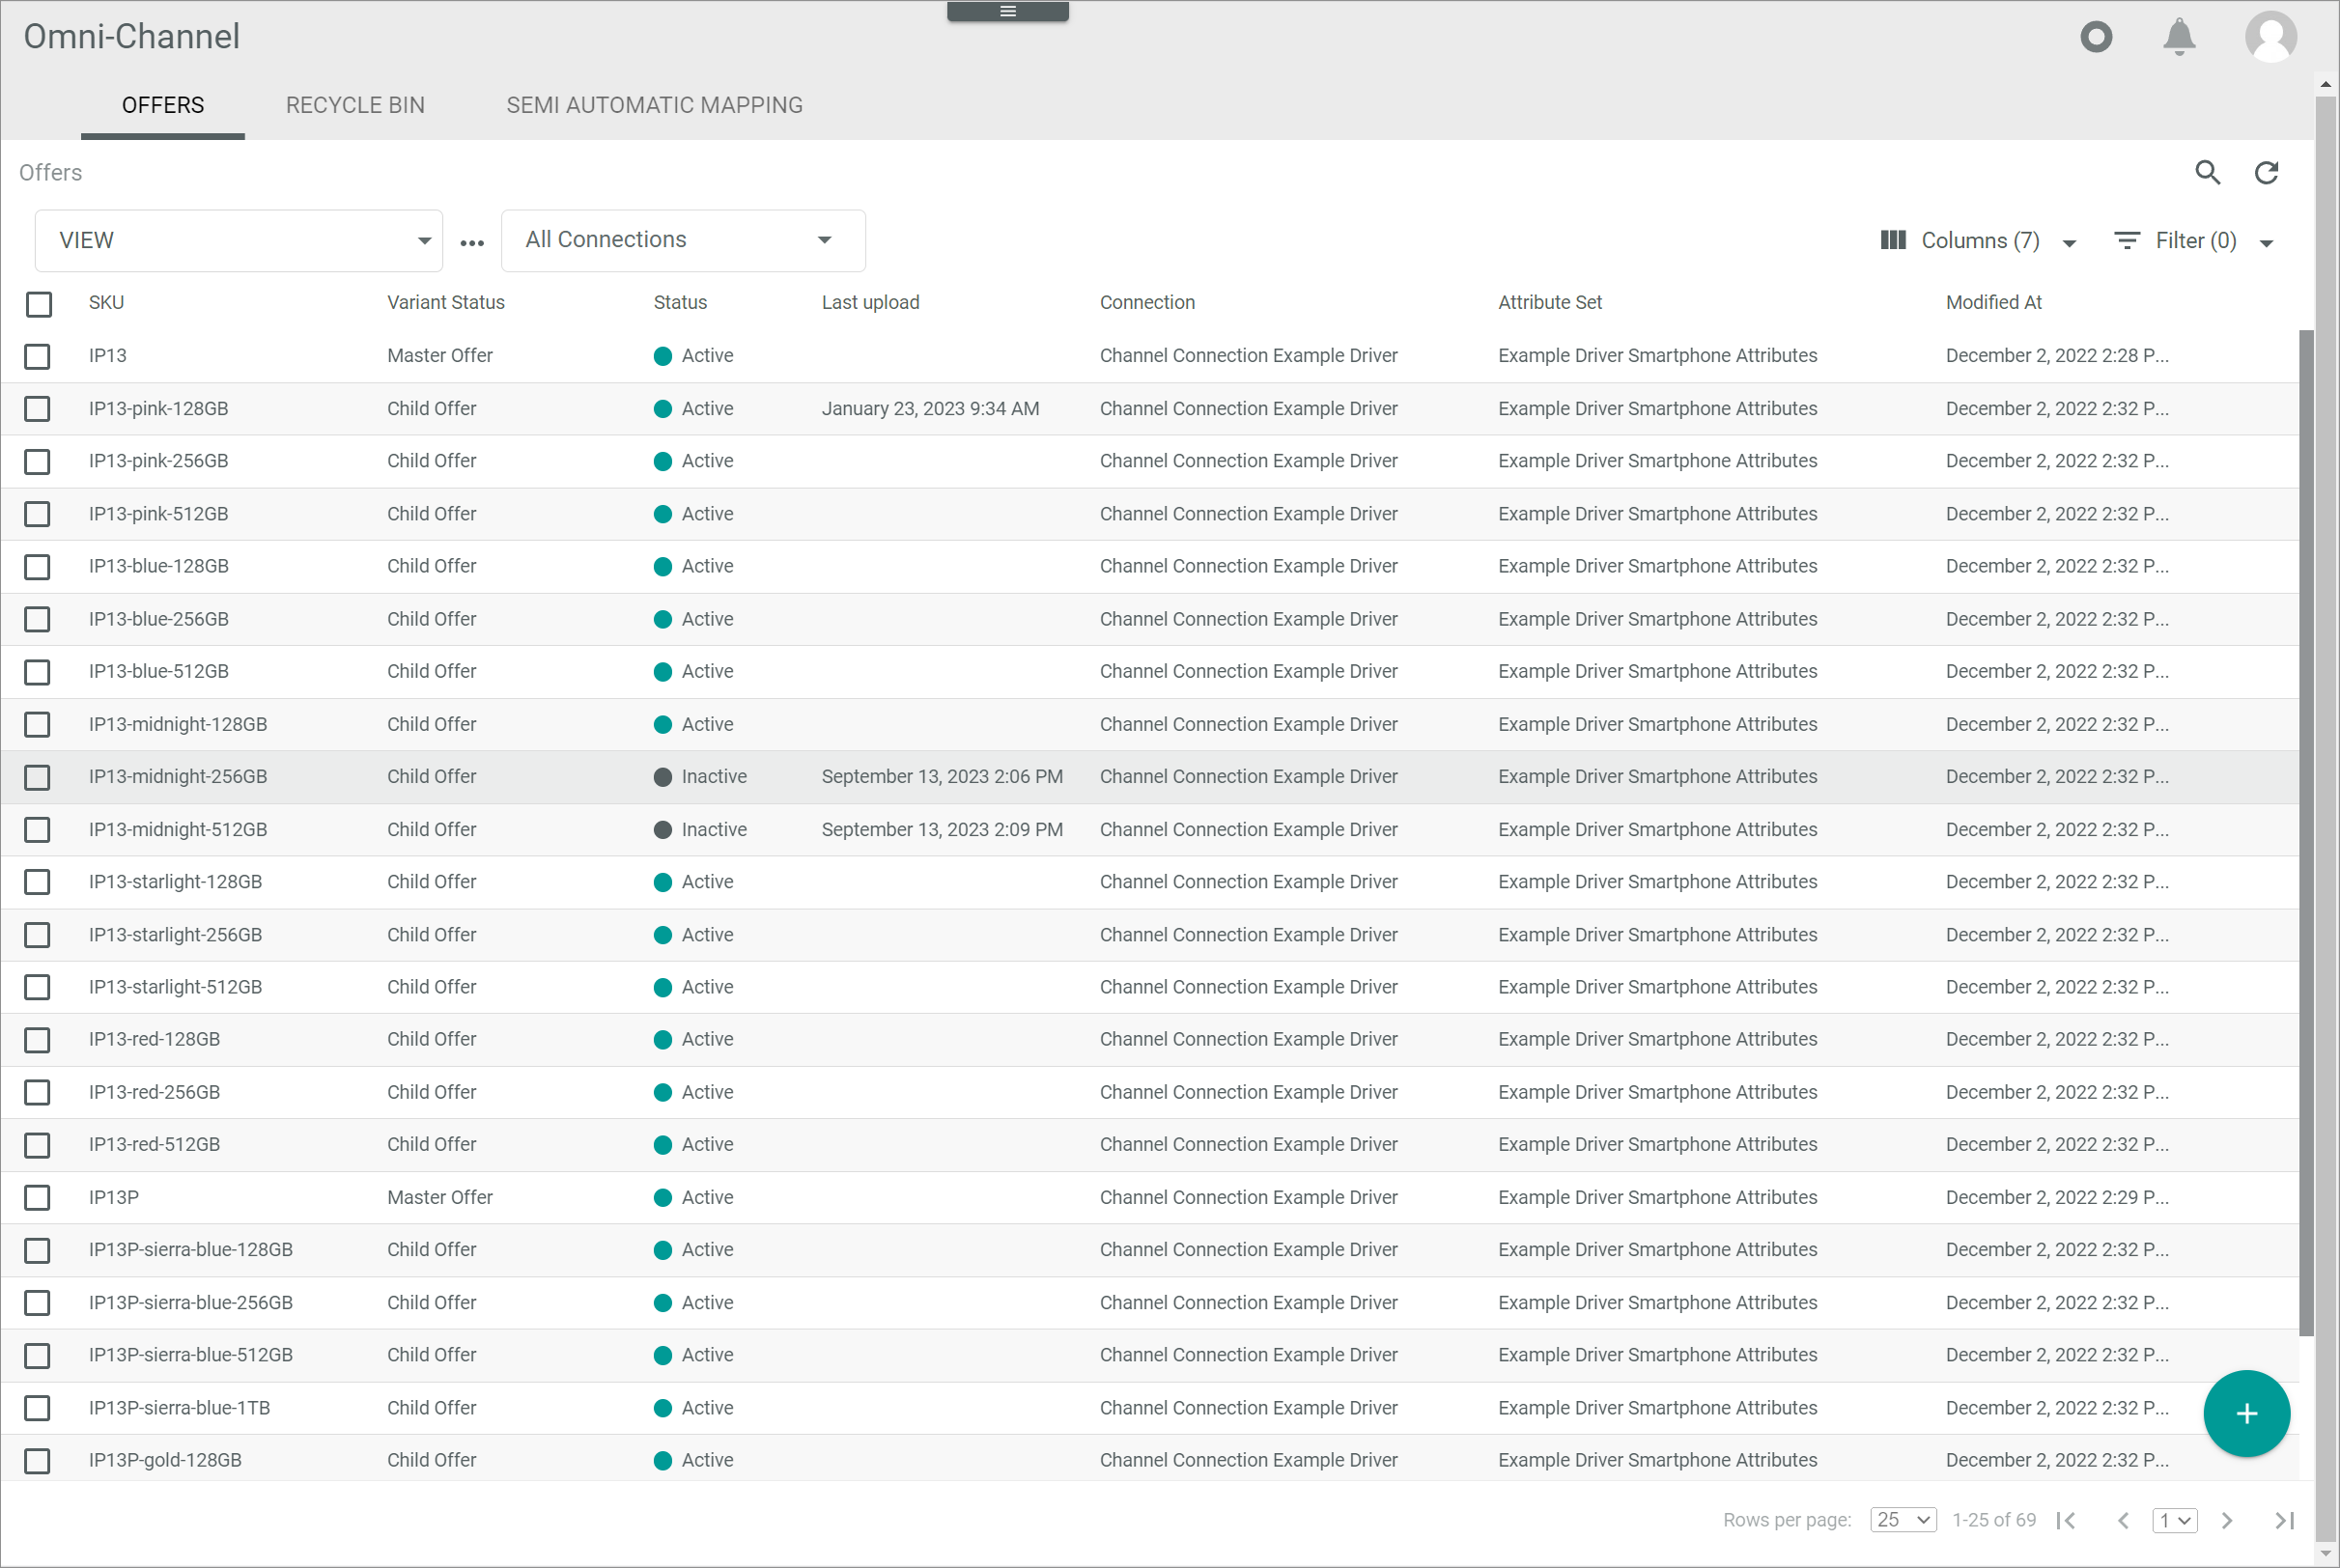This screenshot has width=2340, height=1568.
Task: Click the columns grid icon
Action: [x=1892, y=240]
